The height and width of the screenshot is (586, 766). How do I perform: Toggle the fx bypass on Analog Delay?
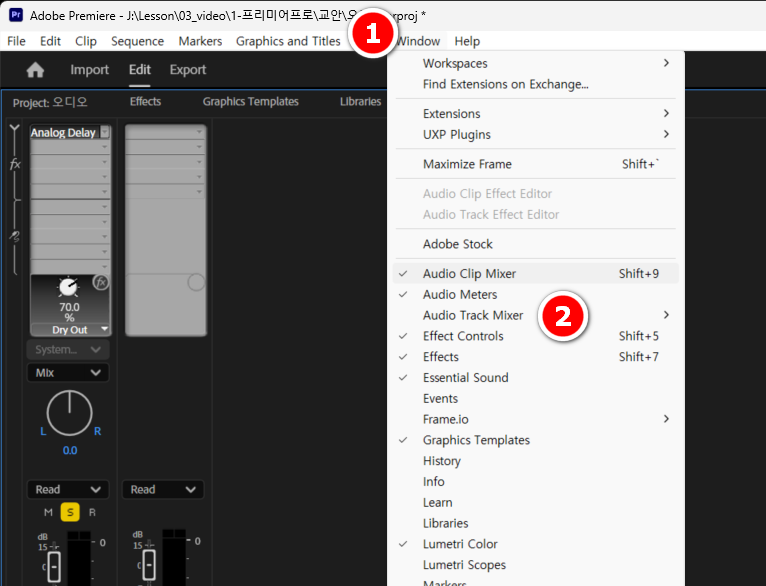pyautogui.click(x=101, y=282)
